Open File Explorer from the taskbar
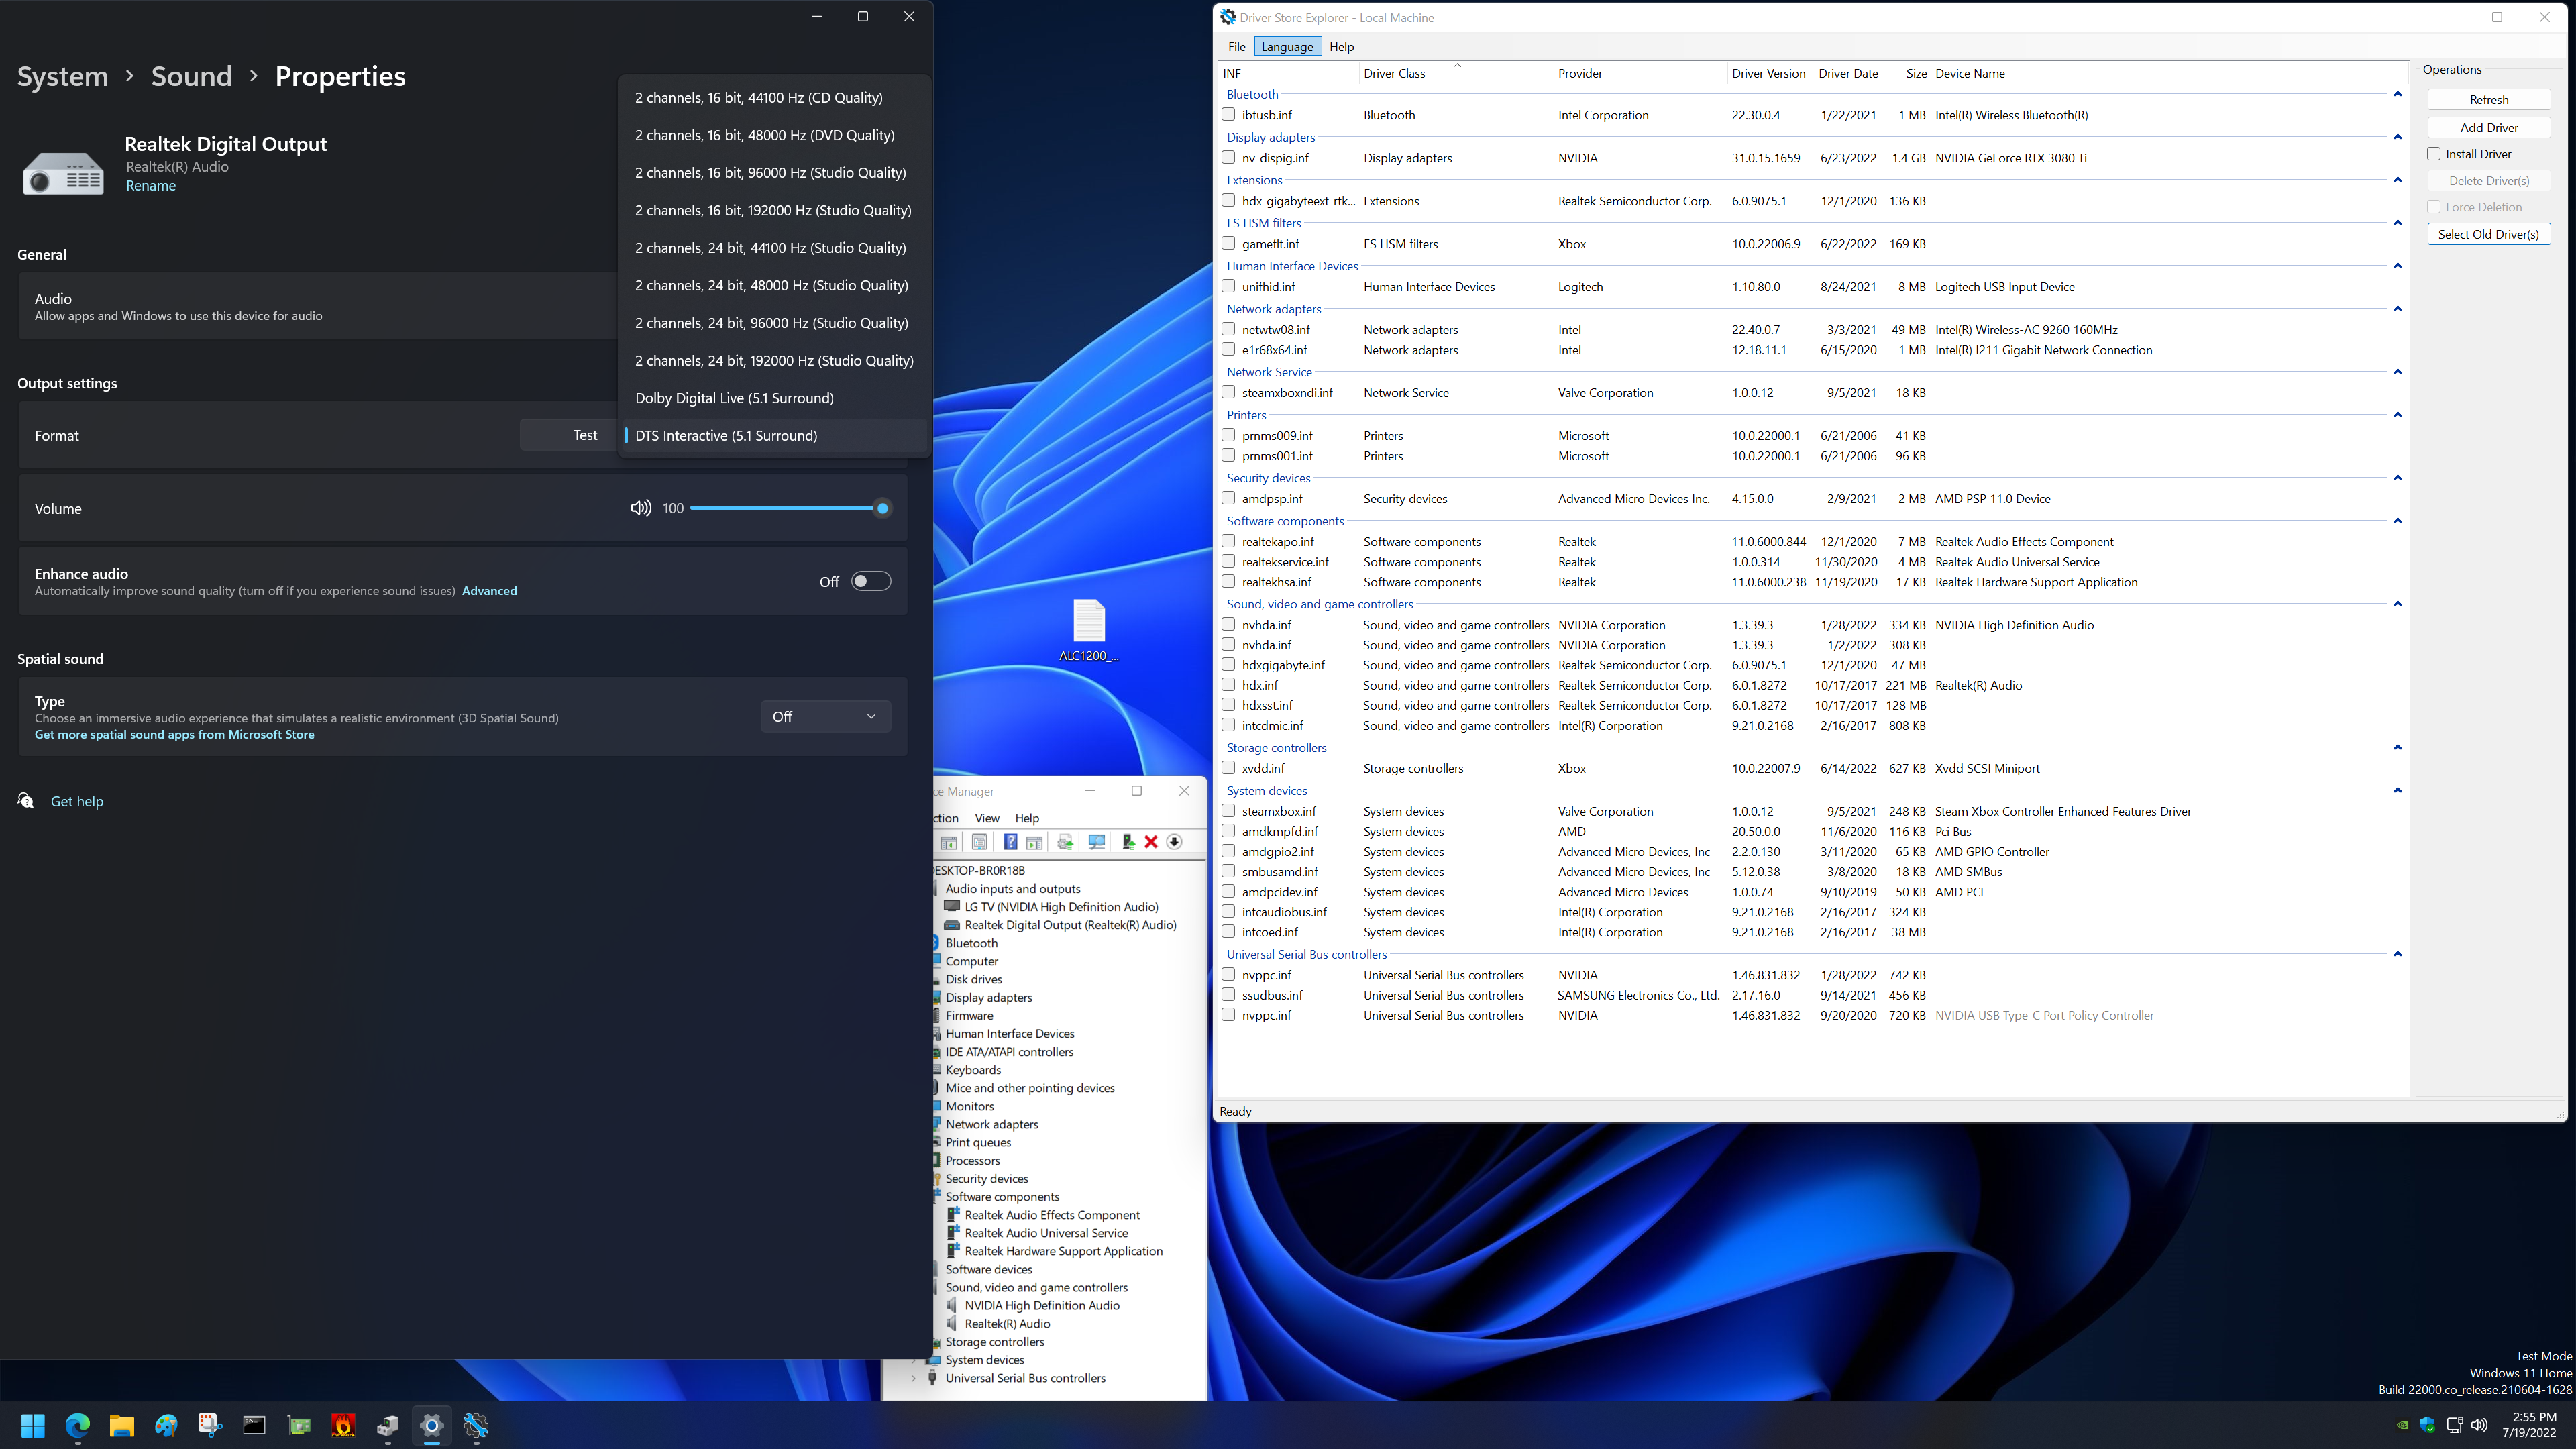 pos(121,1425)
